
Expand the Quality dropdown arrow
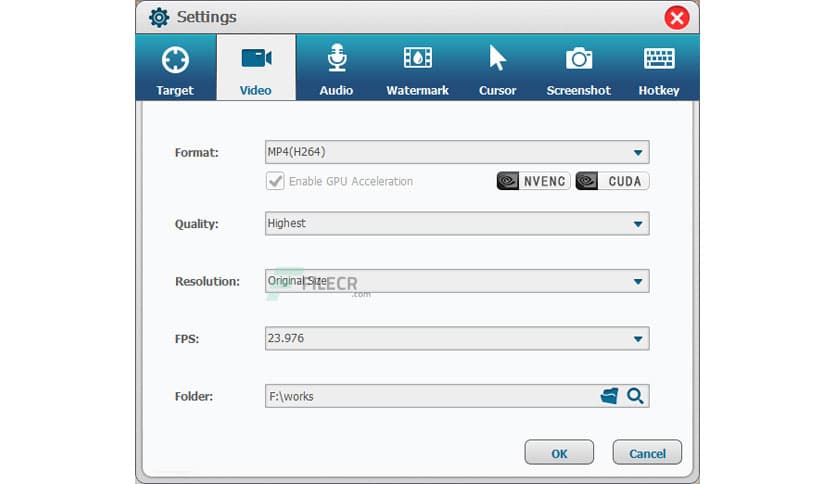point(638,224)
